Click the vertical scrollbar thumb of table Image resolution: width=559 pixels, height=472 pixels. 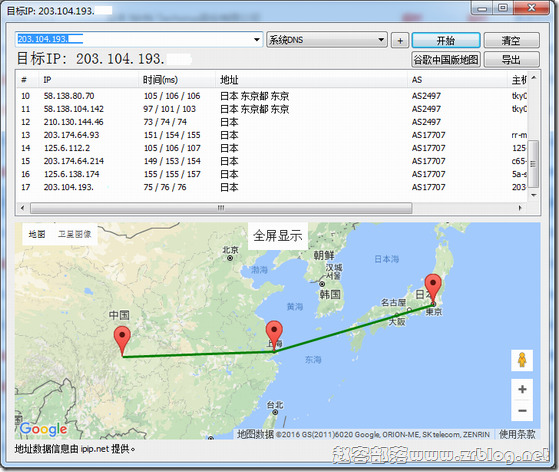point(533,164)
